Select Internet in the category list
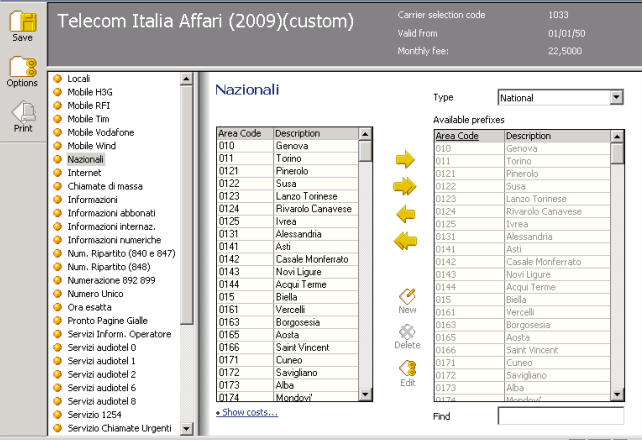 tap(84, 173)
